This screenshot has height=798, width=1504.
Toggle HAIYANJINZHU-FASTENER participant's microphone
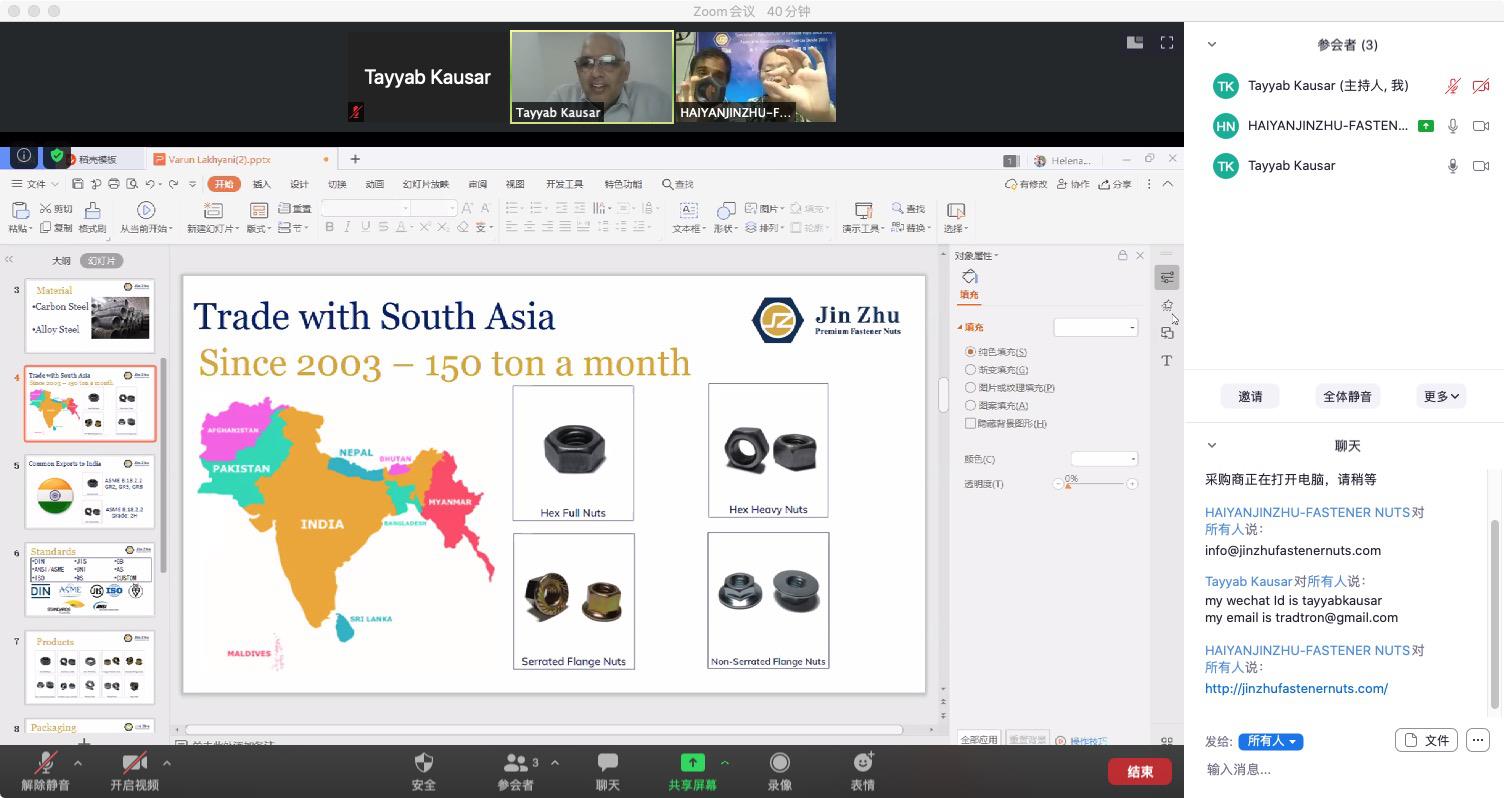point(1453,126)
